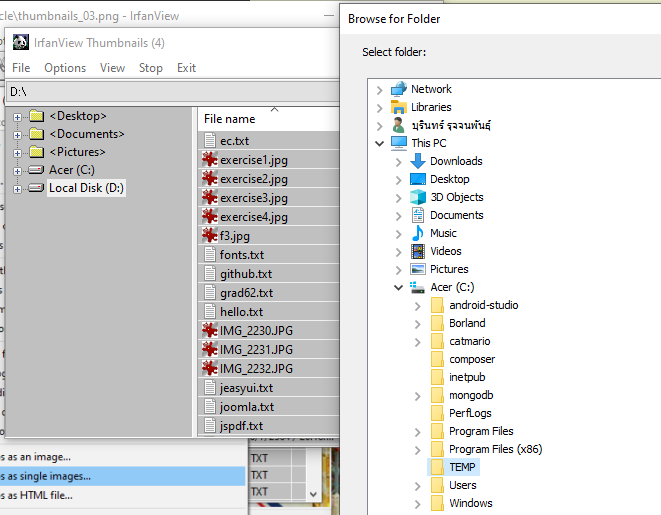Expand the Acer (C:) drive in left tree
661x515 pixels.
pos(18,170)
